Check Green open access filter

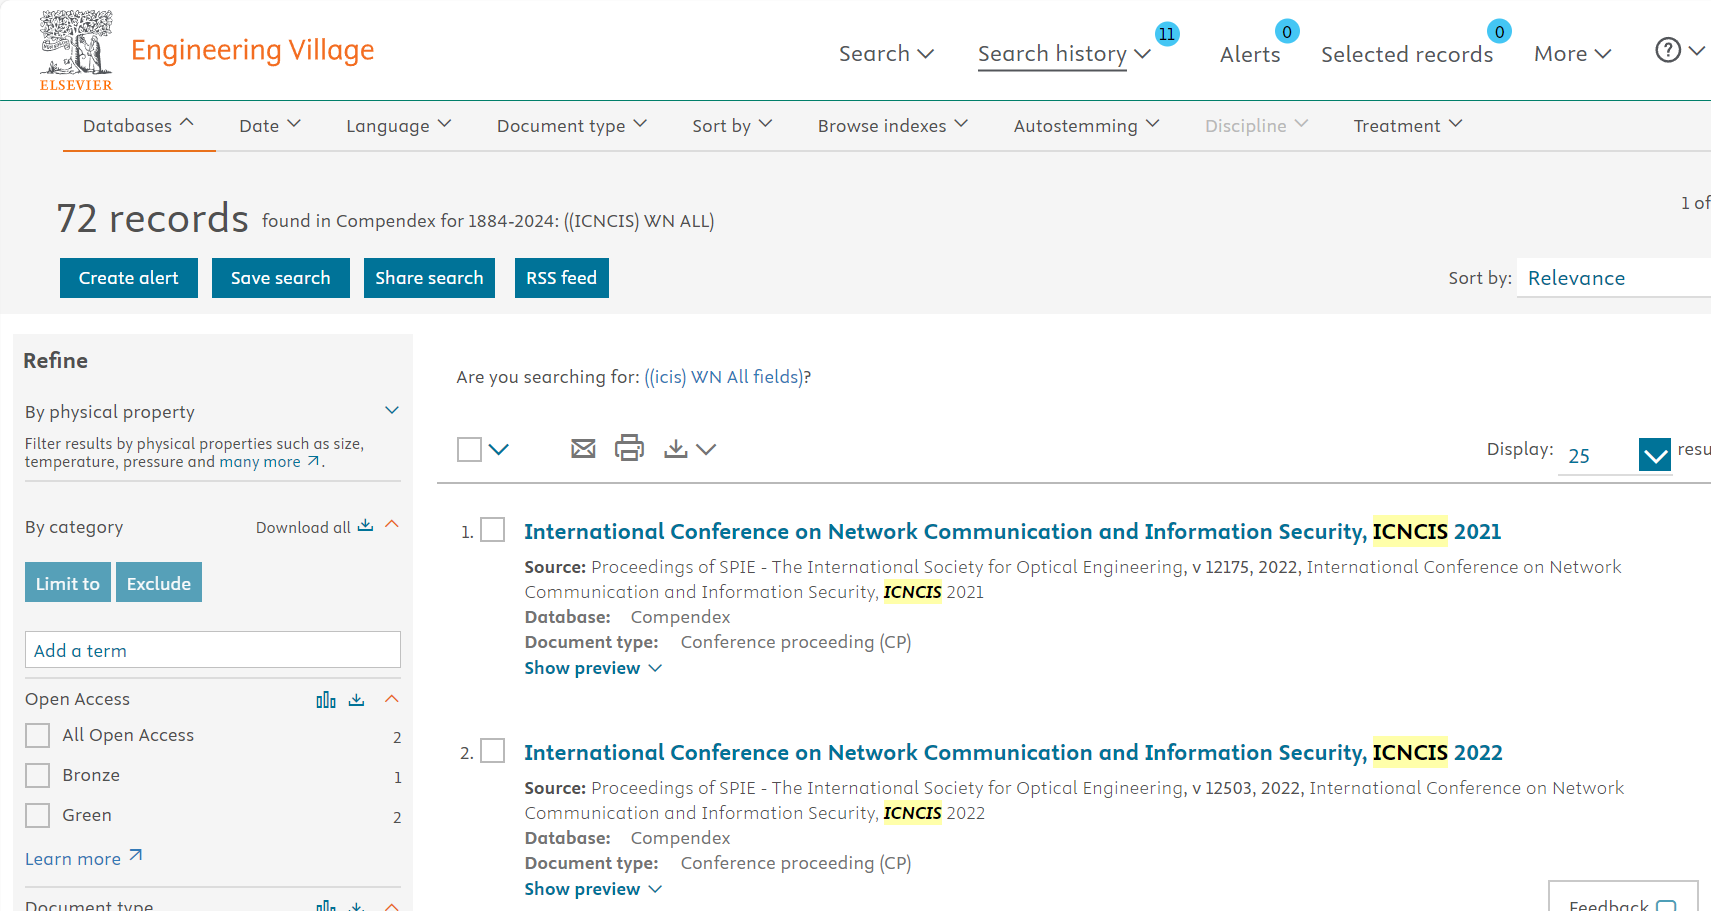click(x=37, y=815)
